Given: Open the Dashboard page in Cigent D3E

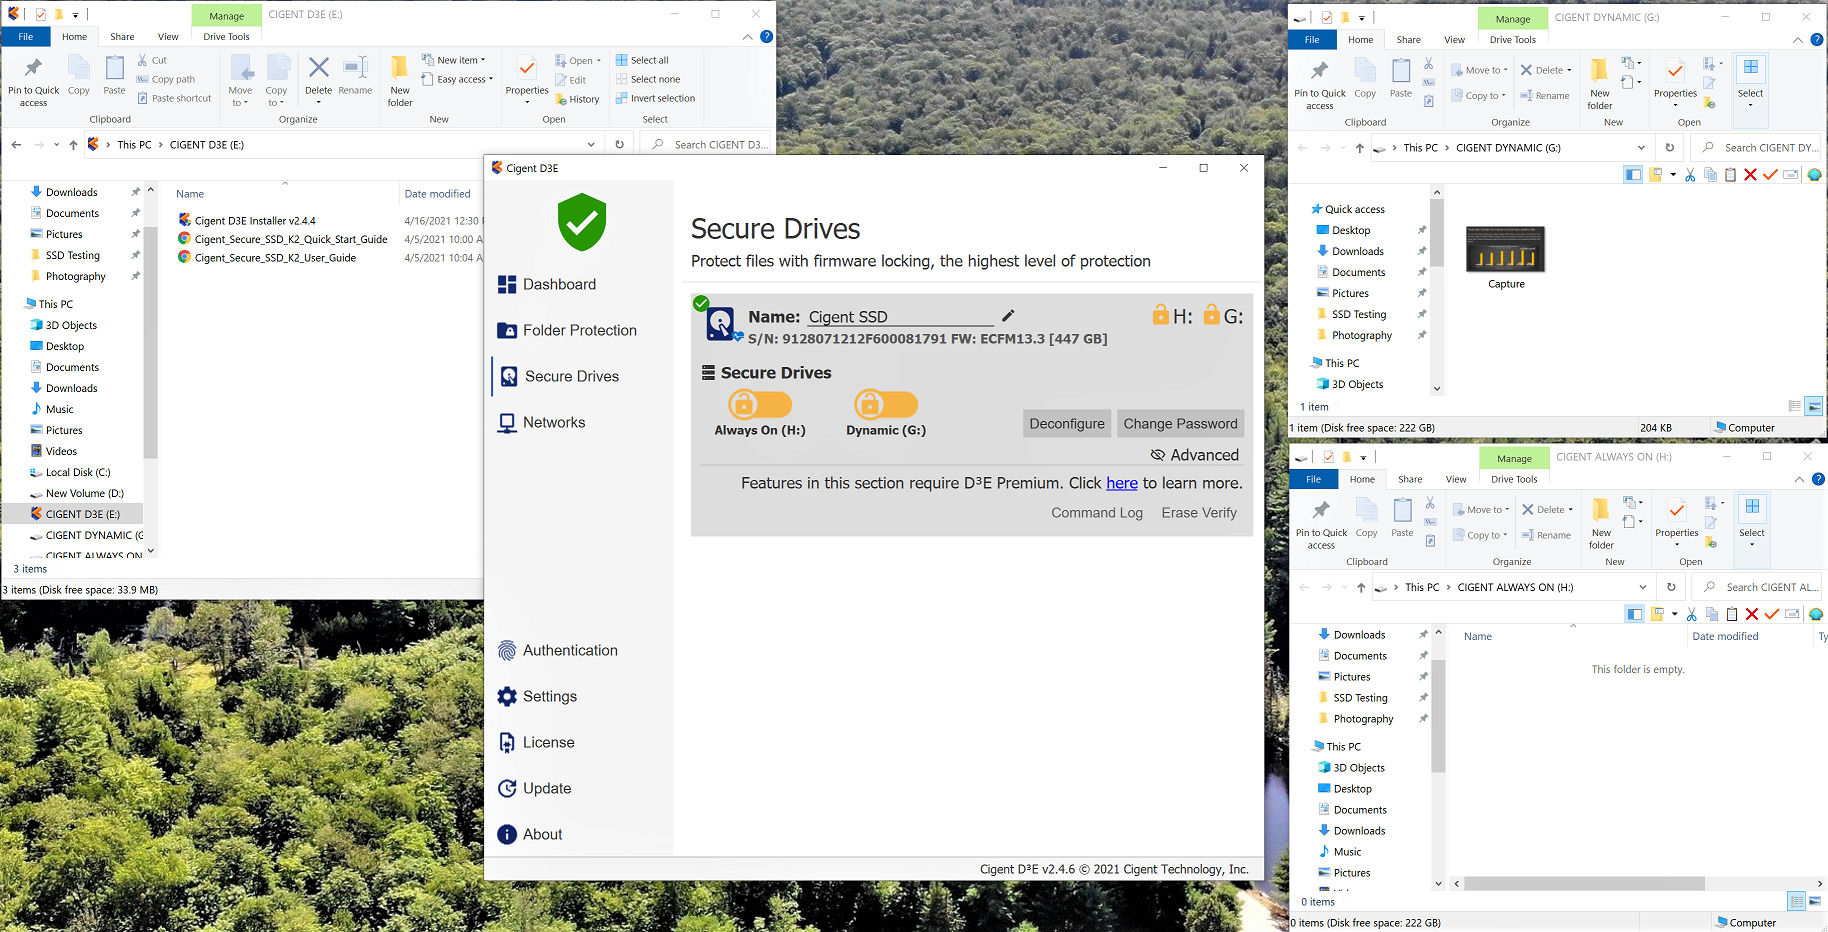Looking at the screenshot, I should pos(558,284).
